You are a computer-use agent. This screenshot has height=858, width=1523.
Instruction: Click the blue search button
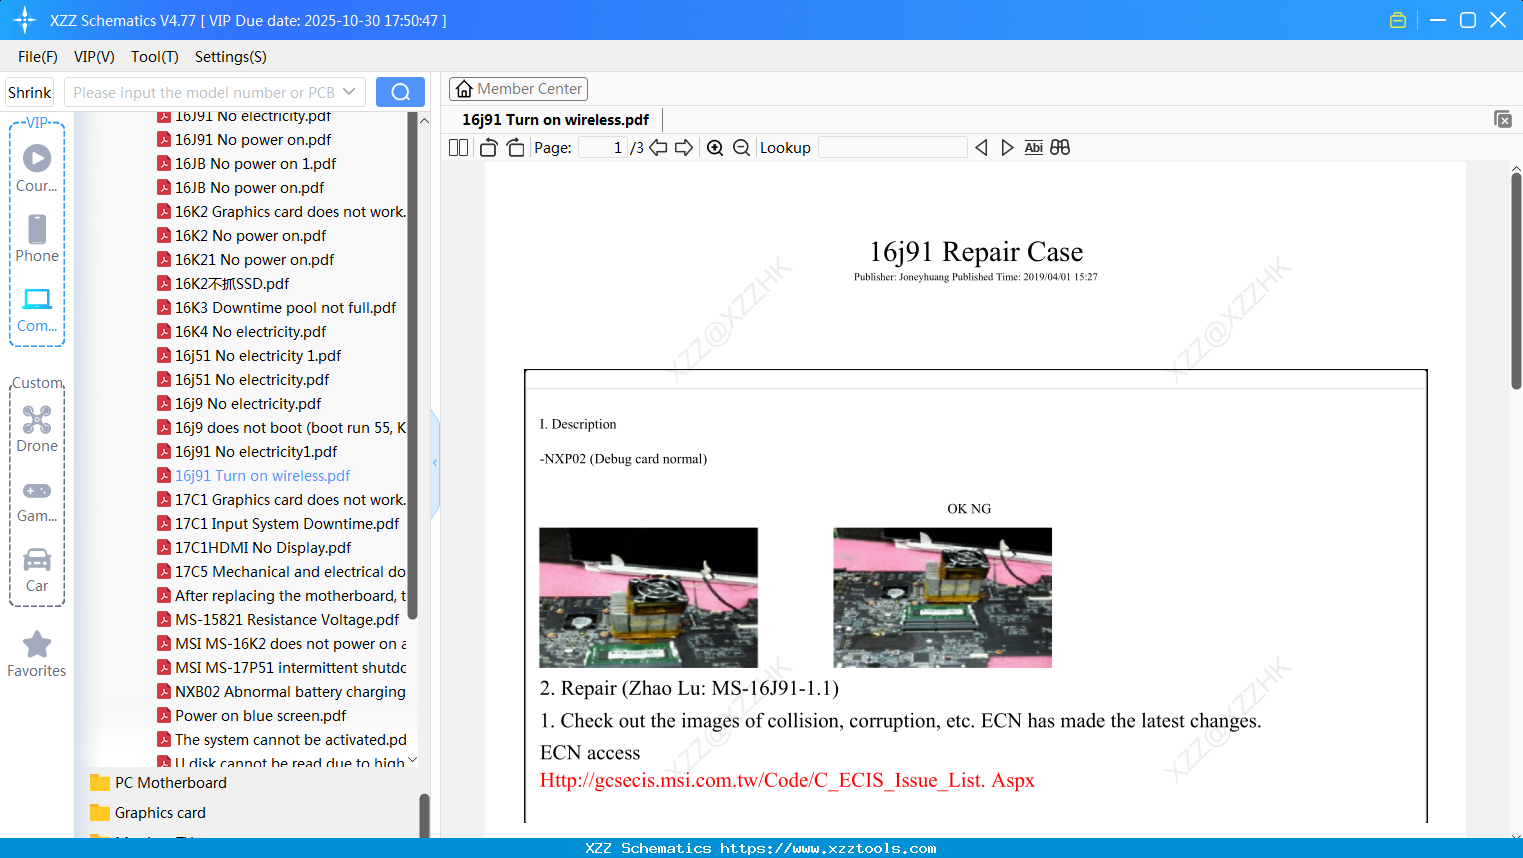[400, 92]
